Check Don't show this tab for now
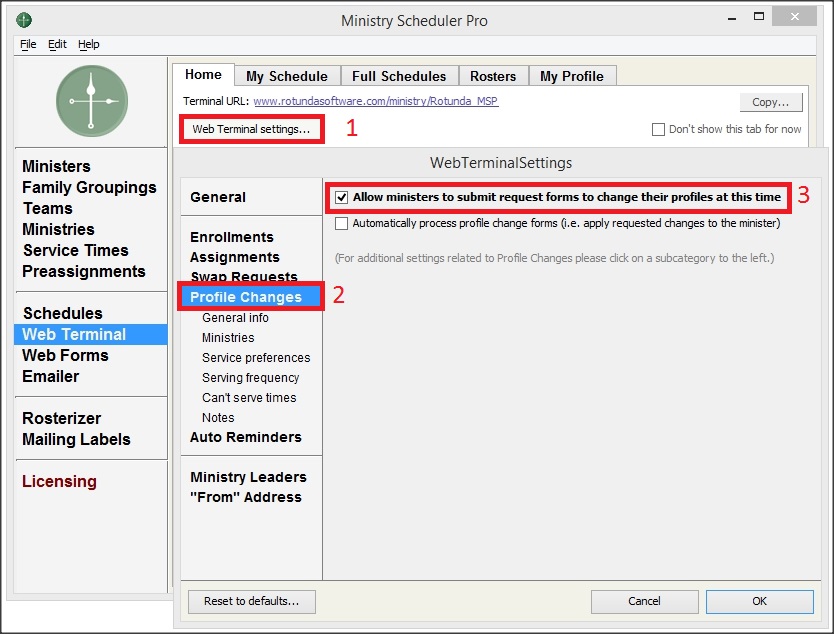 (658, 129)
